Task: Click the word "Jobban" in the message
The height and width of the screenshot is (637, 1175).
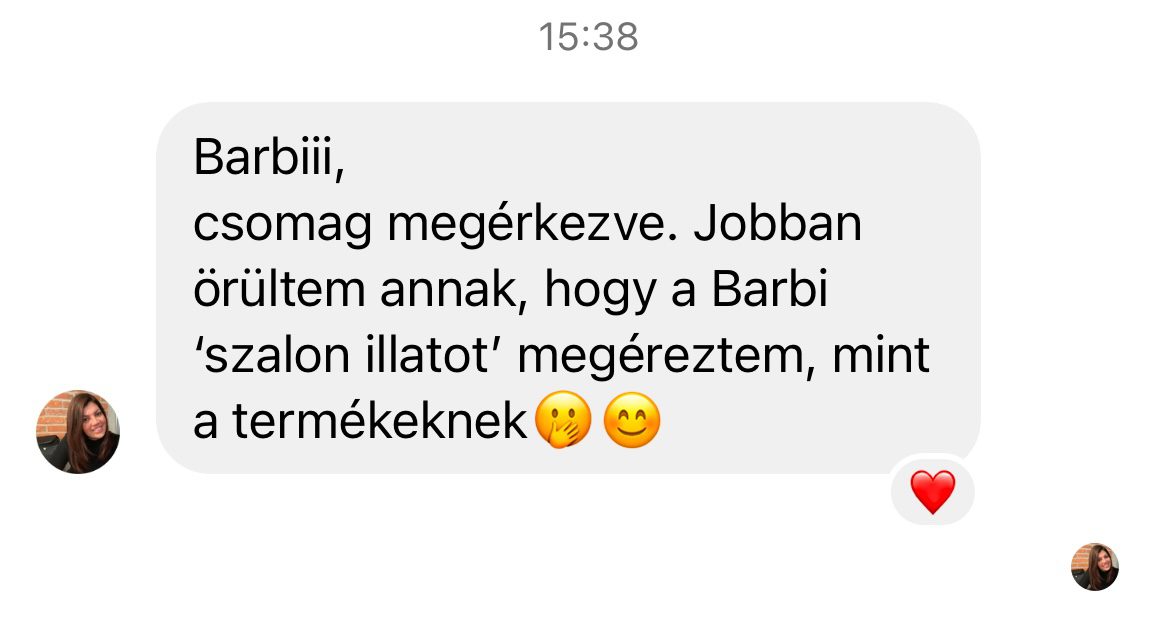Action: click(778, 223)
